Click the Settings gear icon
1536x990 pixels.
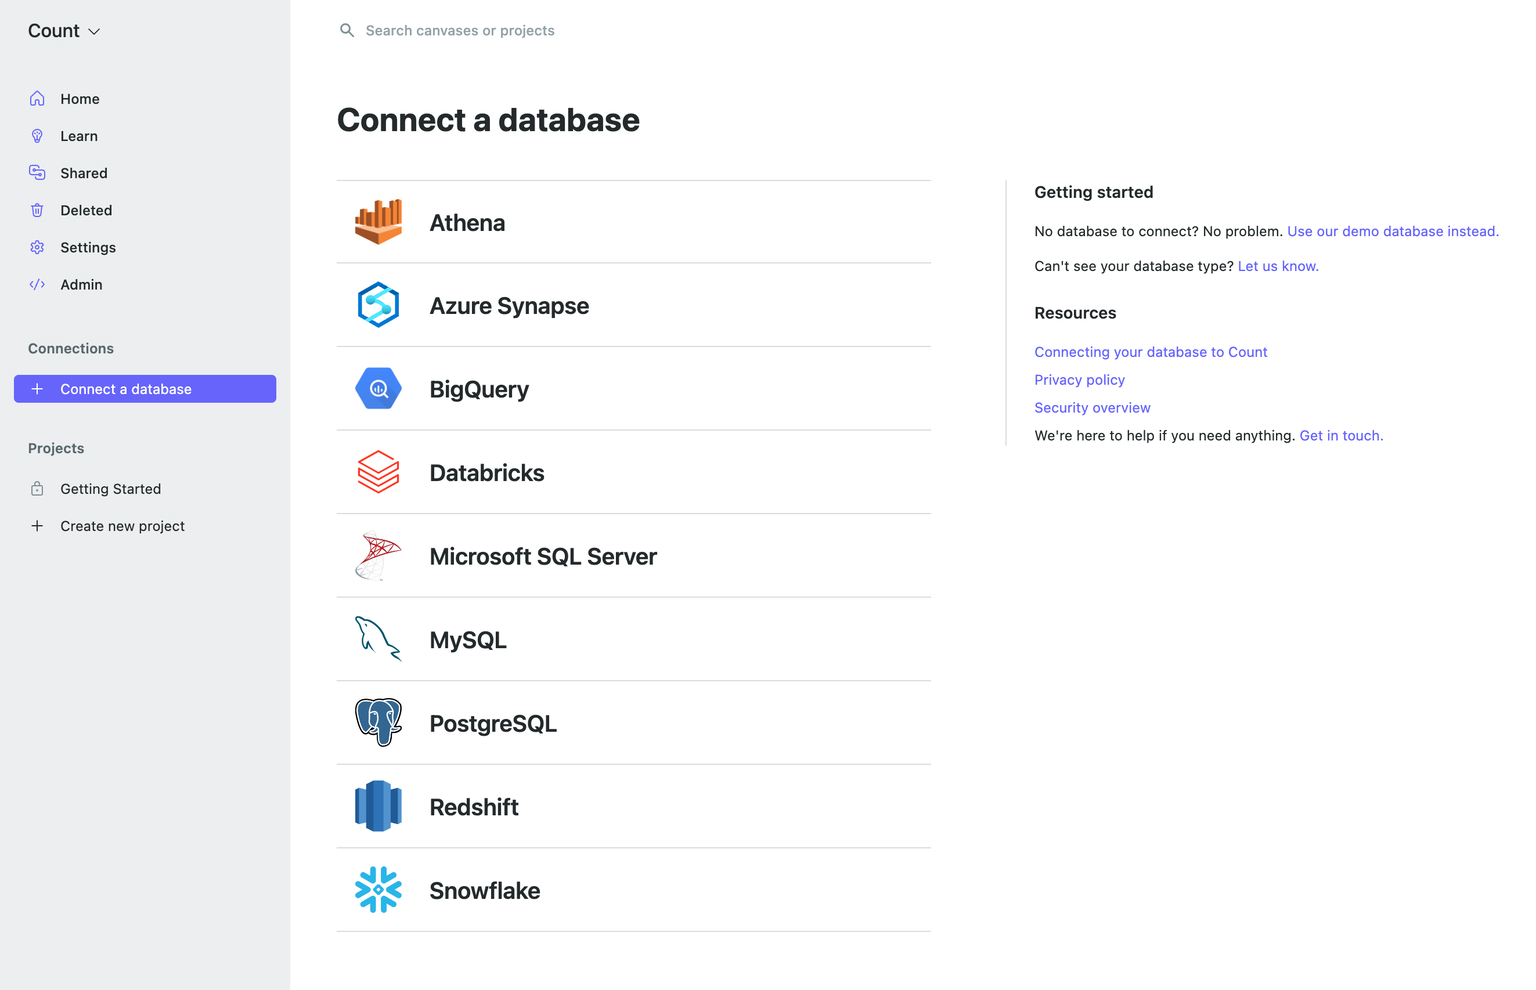pyautogui.click(x=37, y=247)
